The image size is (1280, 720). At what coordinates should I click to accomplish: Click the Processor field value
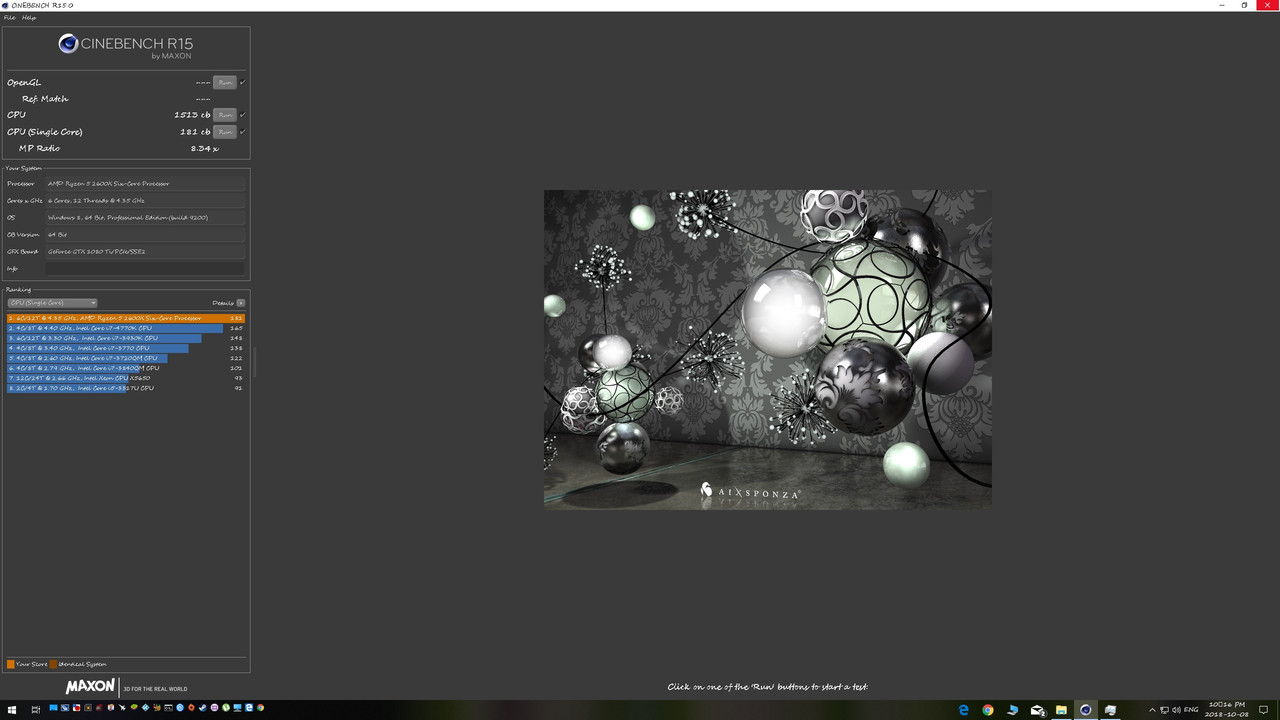click(x=145, y=184)
